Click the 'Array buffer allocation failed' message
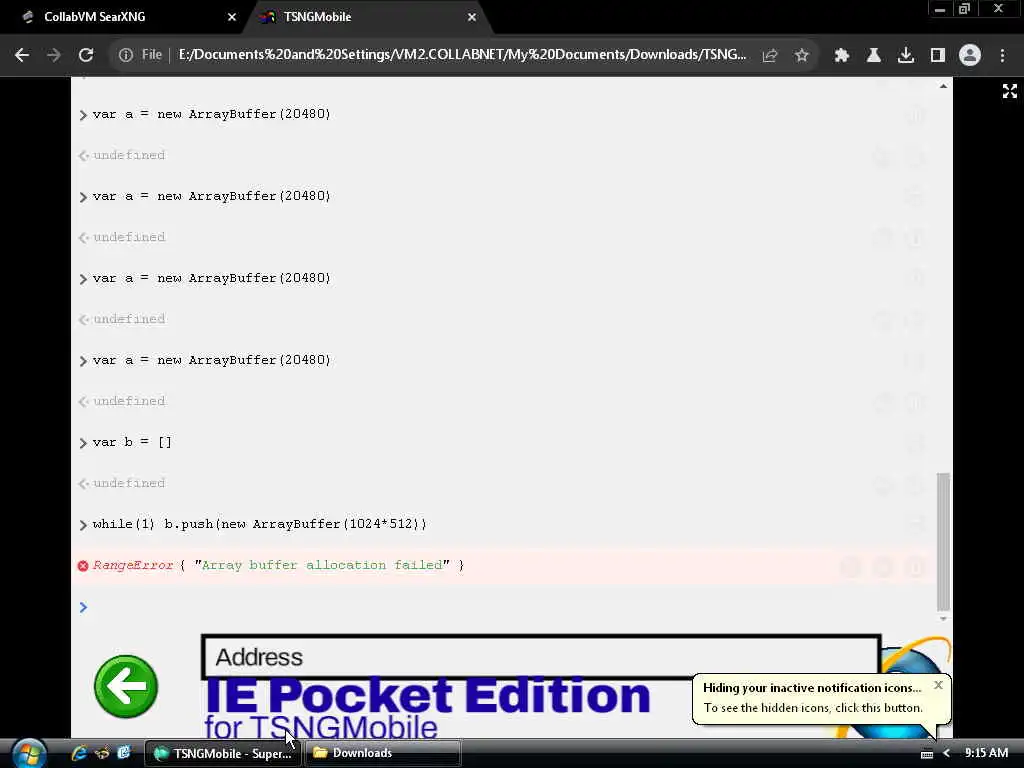 coord(322,565)
